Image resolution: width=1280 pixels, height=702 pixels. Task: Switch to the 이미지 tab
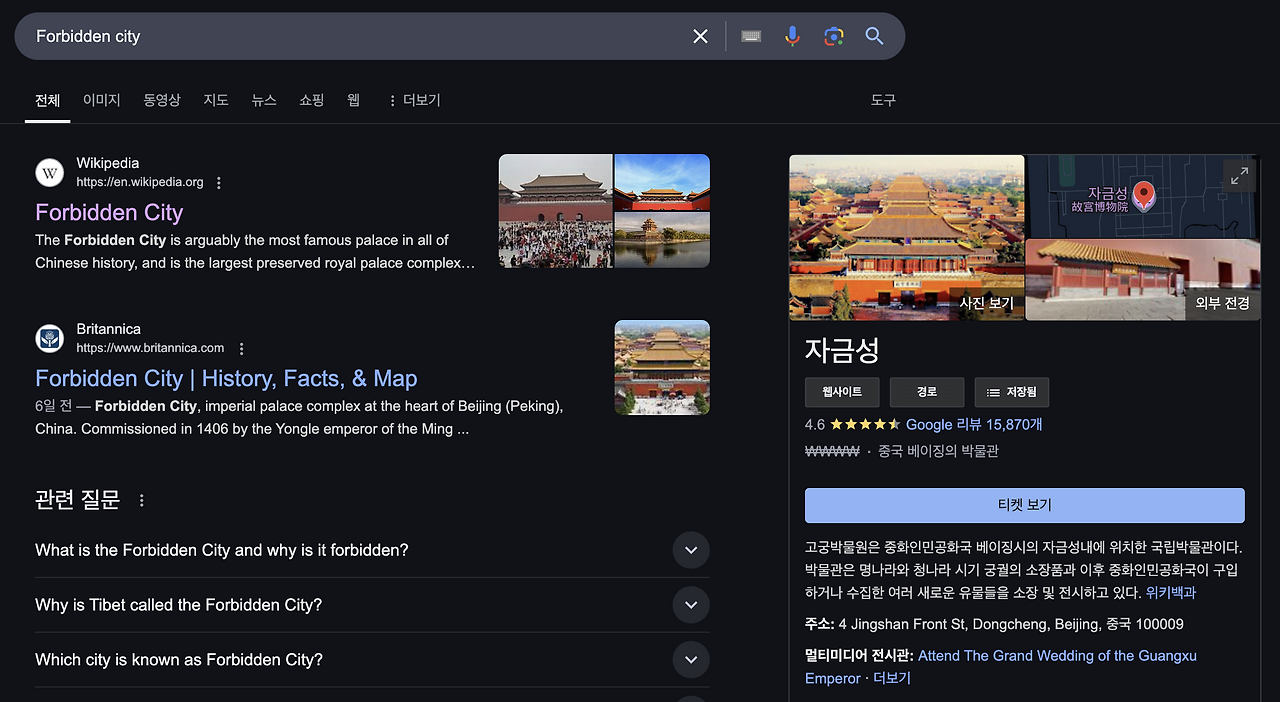click(101, 100)
